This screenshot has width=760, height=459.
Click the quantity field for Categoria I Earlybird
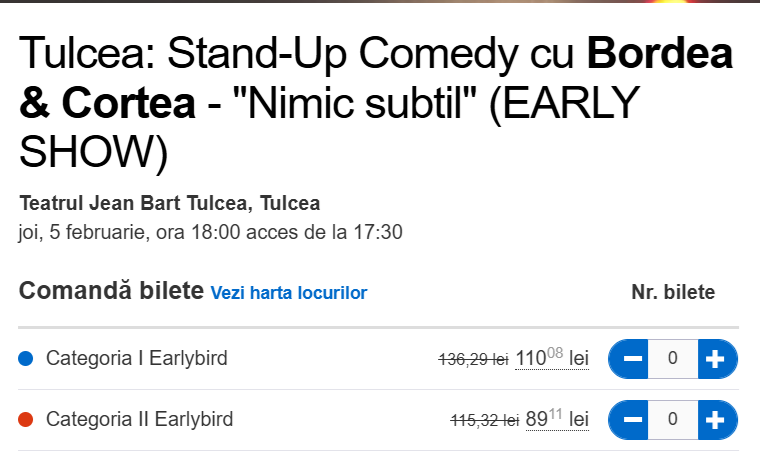click(x=672, y=359)
